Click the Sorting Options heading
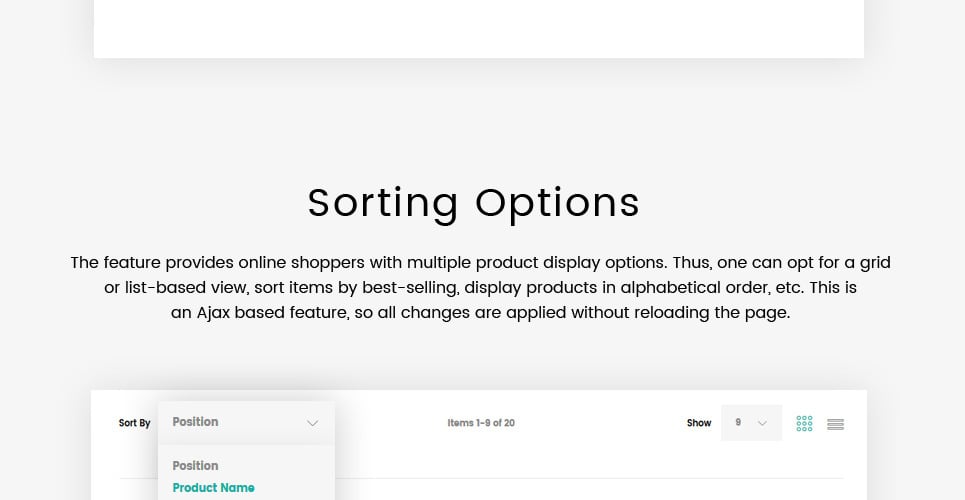Screen dimensions: 965x500 coord(473,202)
